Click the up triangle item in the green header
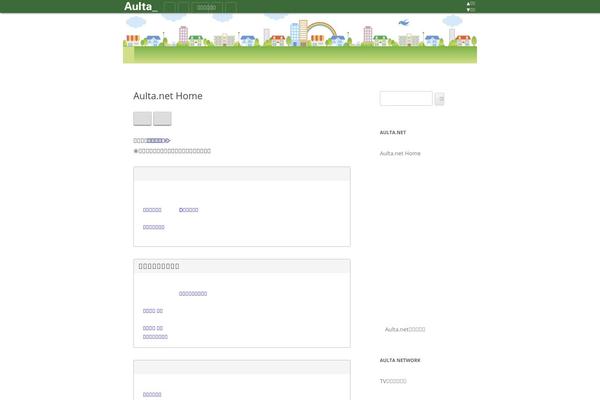Image resolution: width=600 pixels, height=400 pixels. pos(471,3)
